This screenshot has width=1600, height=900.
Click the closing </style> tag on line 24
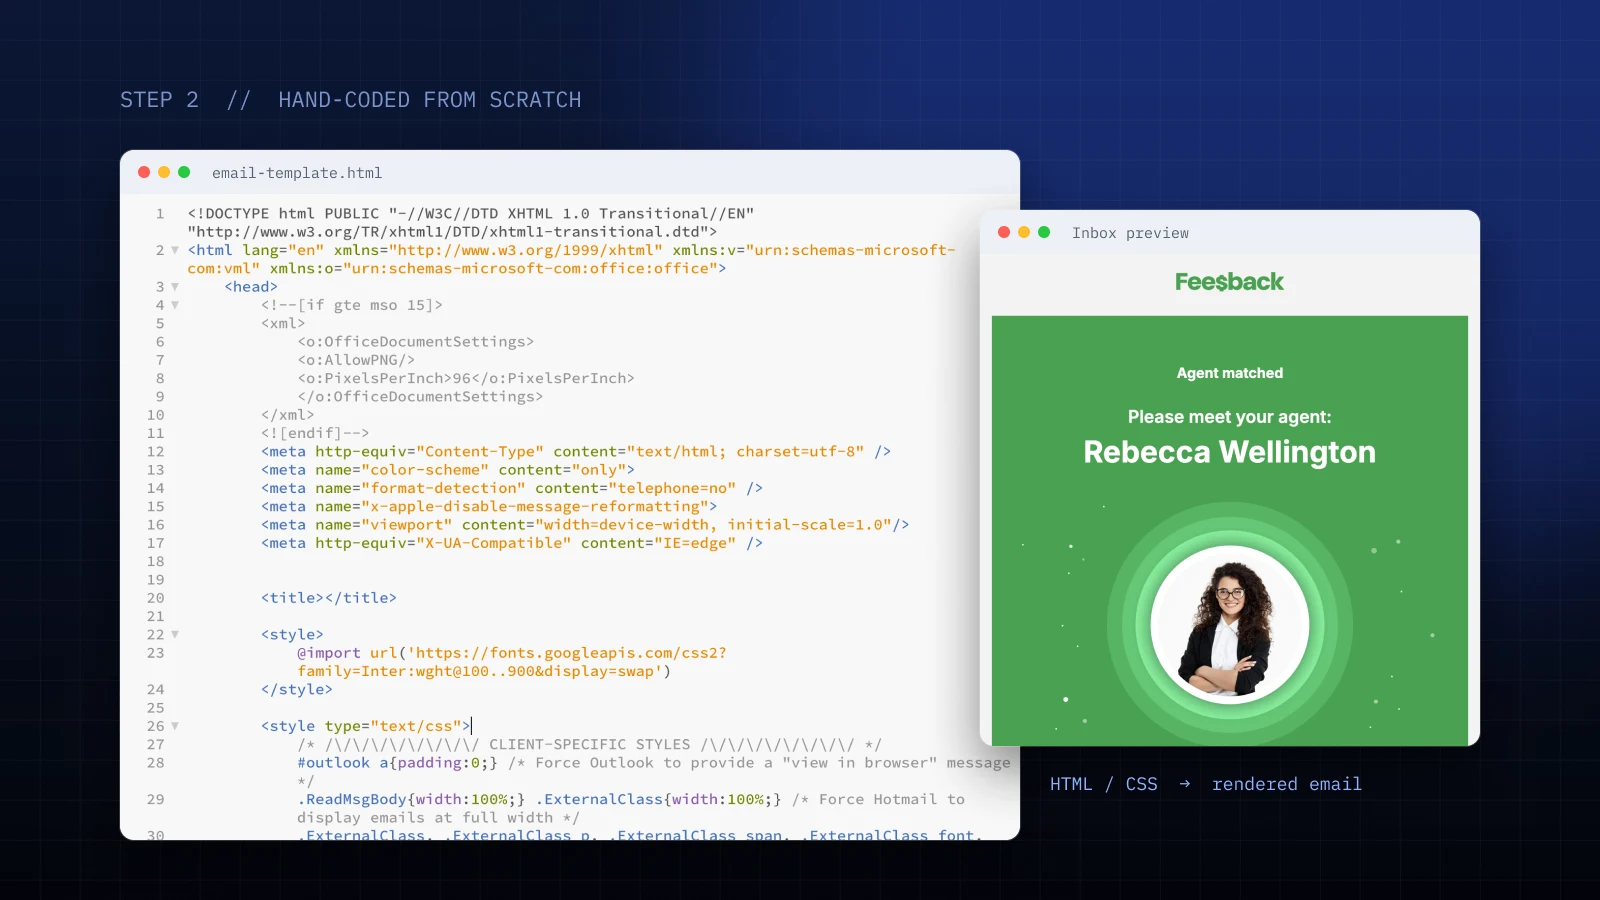pos(297,690)
